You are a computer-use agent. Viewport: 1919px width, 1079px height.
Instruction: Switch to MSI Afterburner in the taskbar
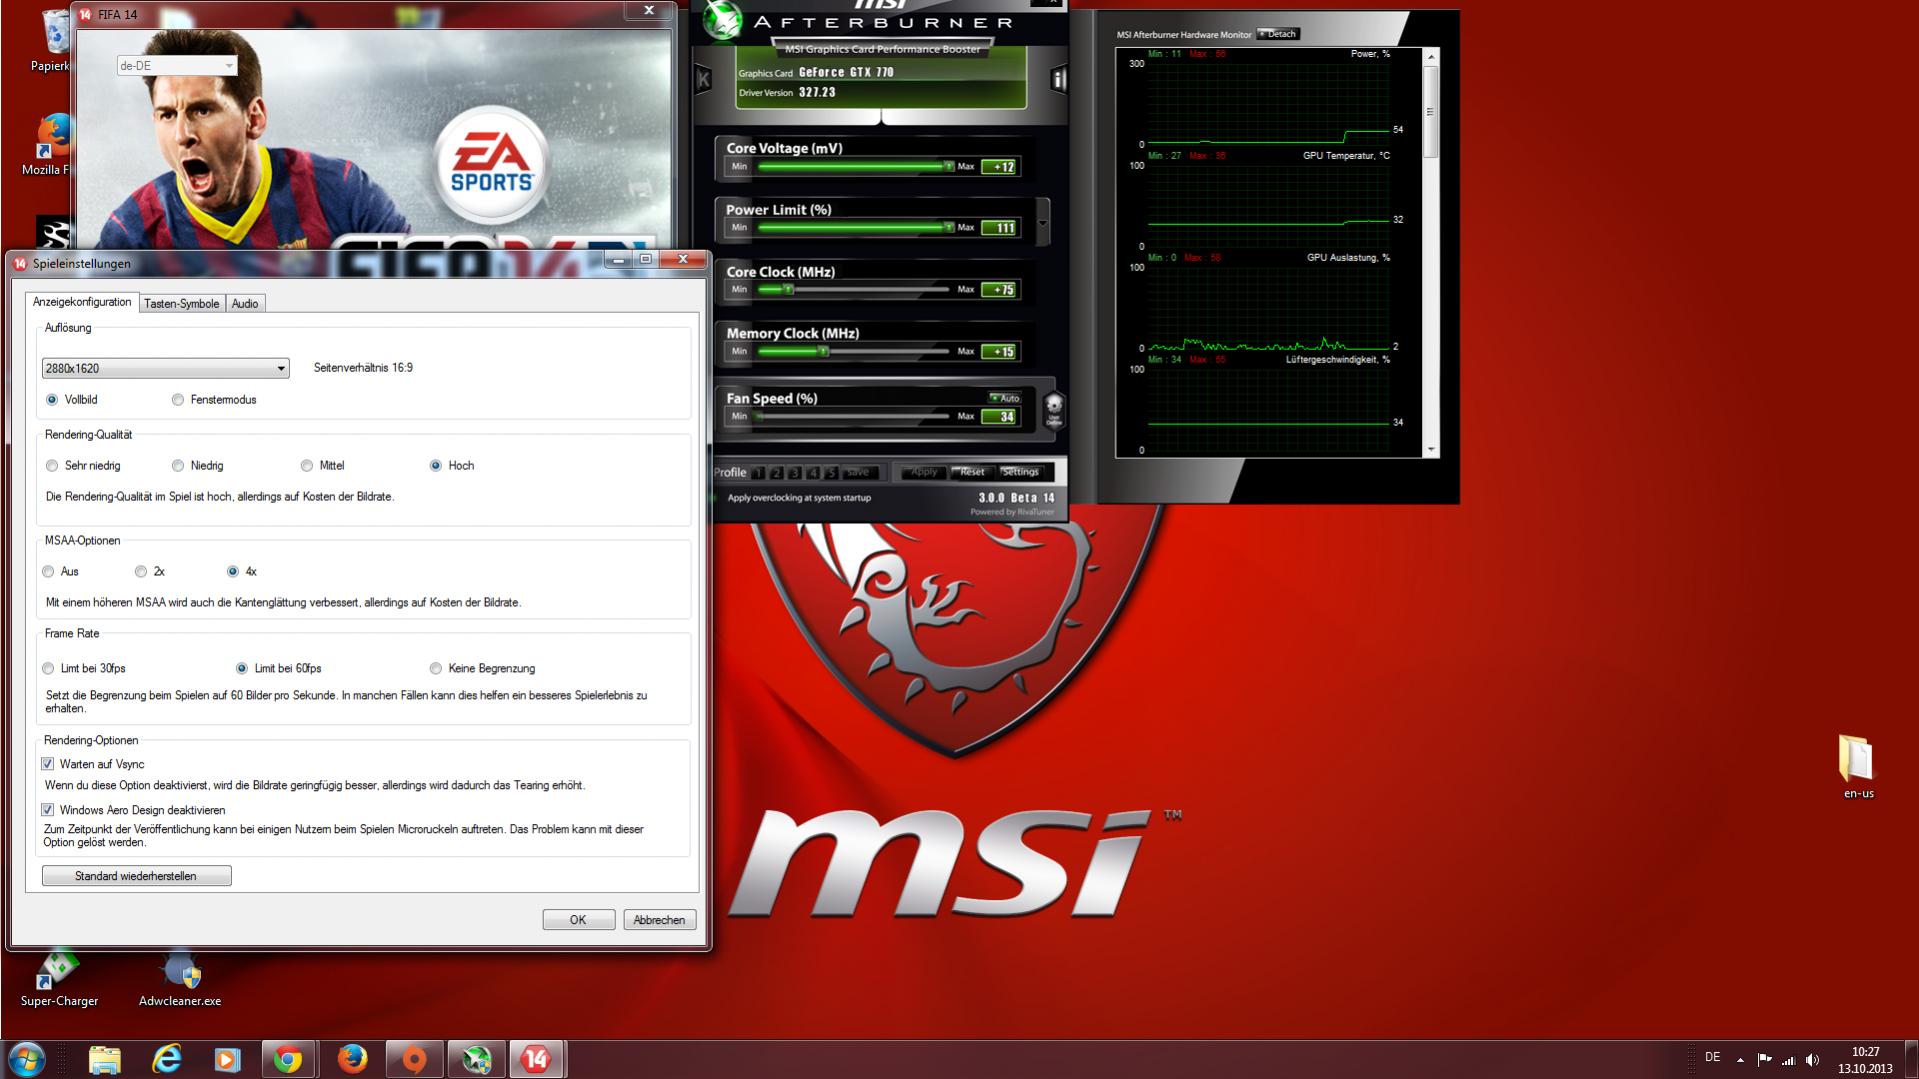(x=476, y=1059)
